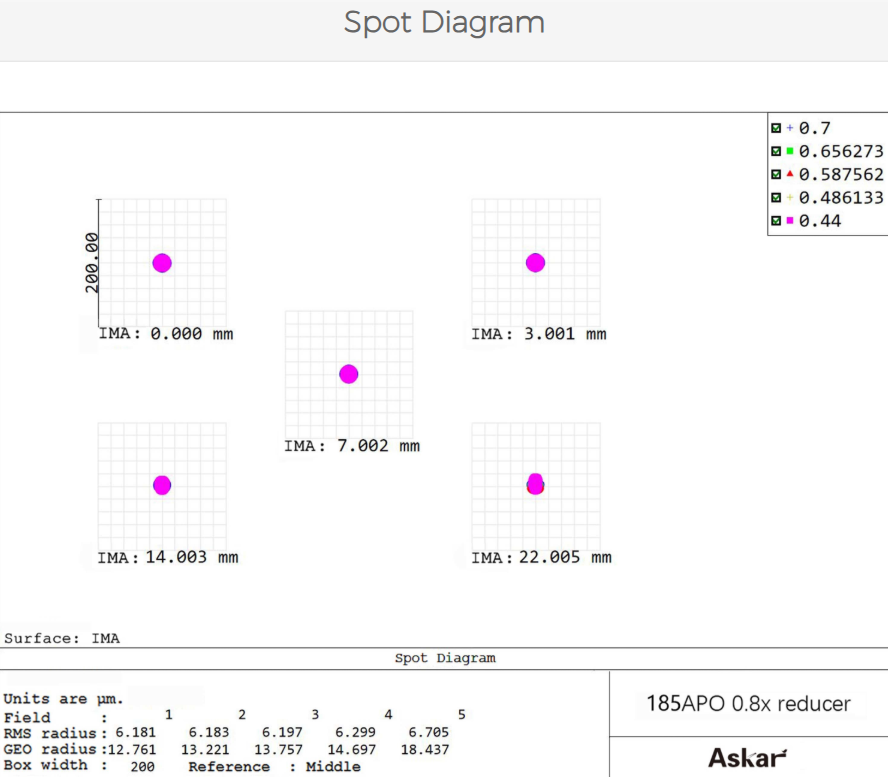888x777 pixels.
Task: Click the magenta spot at IMA 7.002 mm
Action: click(348, 374)
